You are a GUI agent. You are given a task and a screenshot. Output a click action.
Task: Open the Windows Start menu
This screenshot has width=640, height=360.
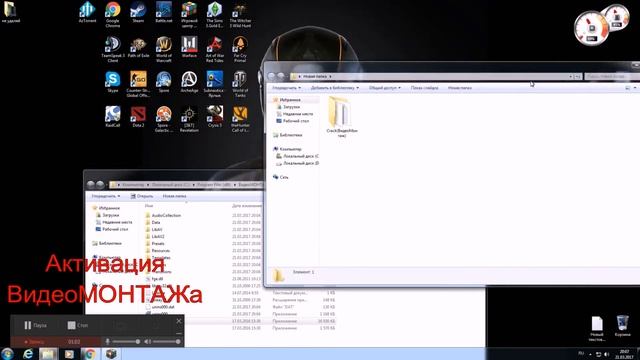tap(7, 353)
